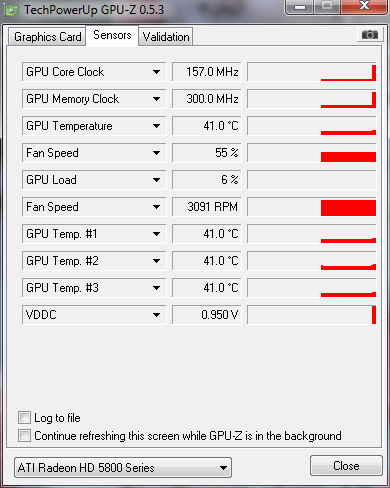Close the window via title bar X

(x=364, y=6)
